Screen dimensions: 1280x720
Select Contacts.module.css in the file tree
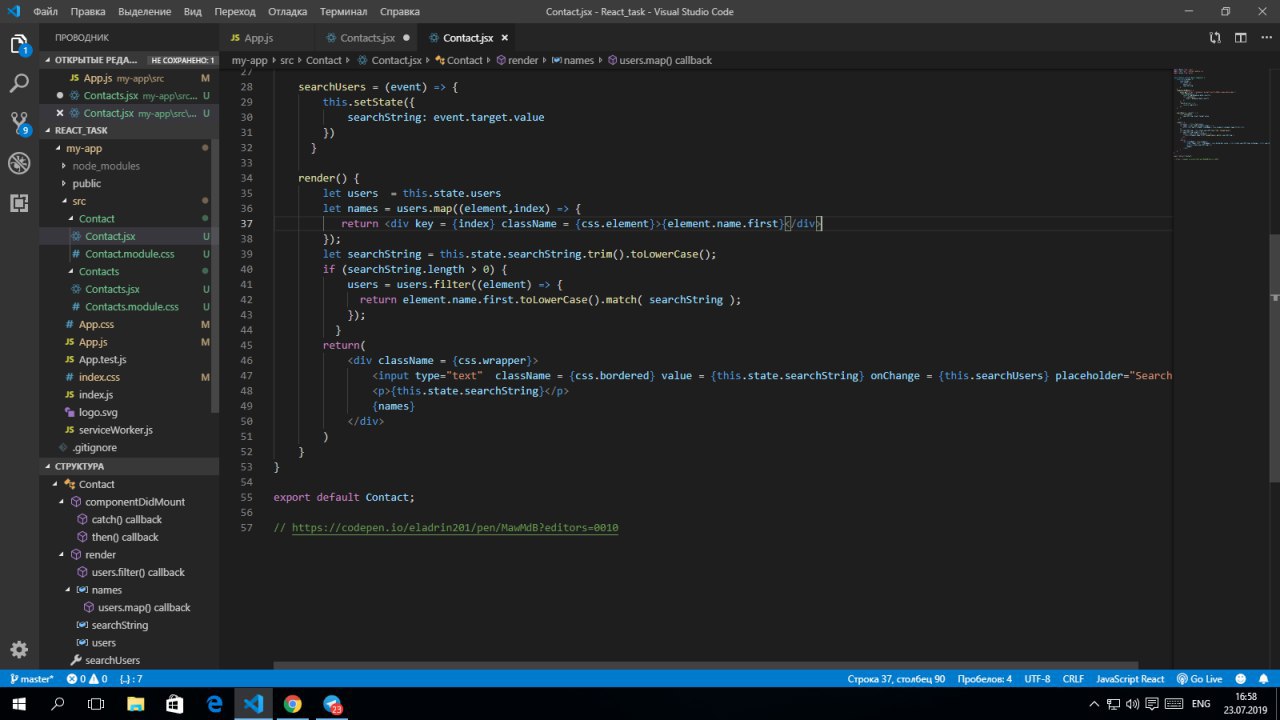[131, 307]
